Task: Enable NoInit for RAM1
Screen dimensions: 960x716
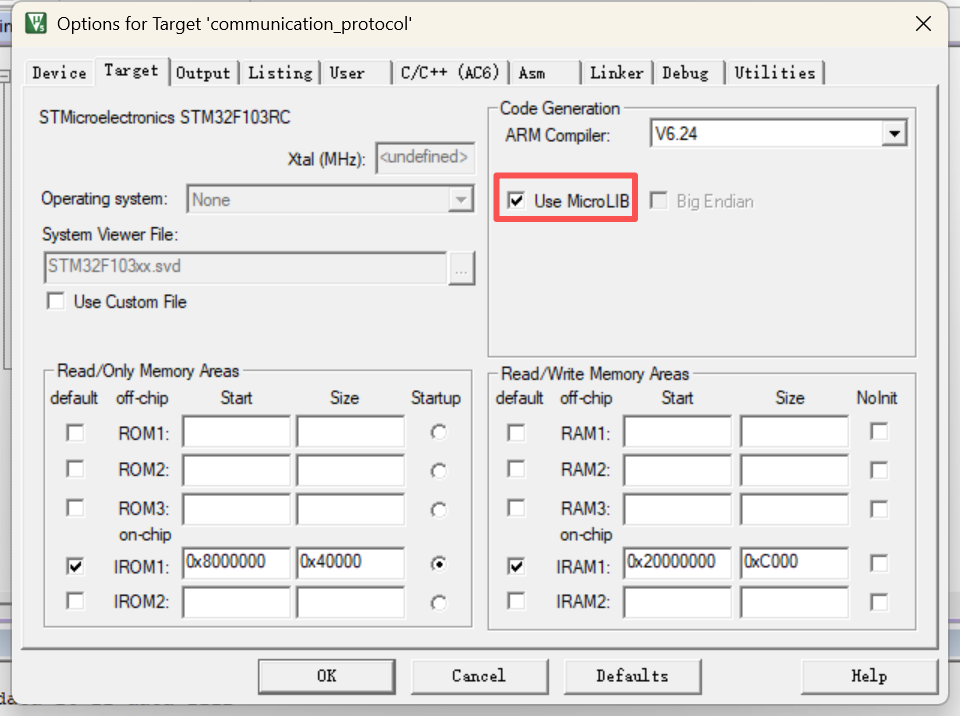Action: 879,431
